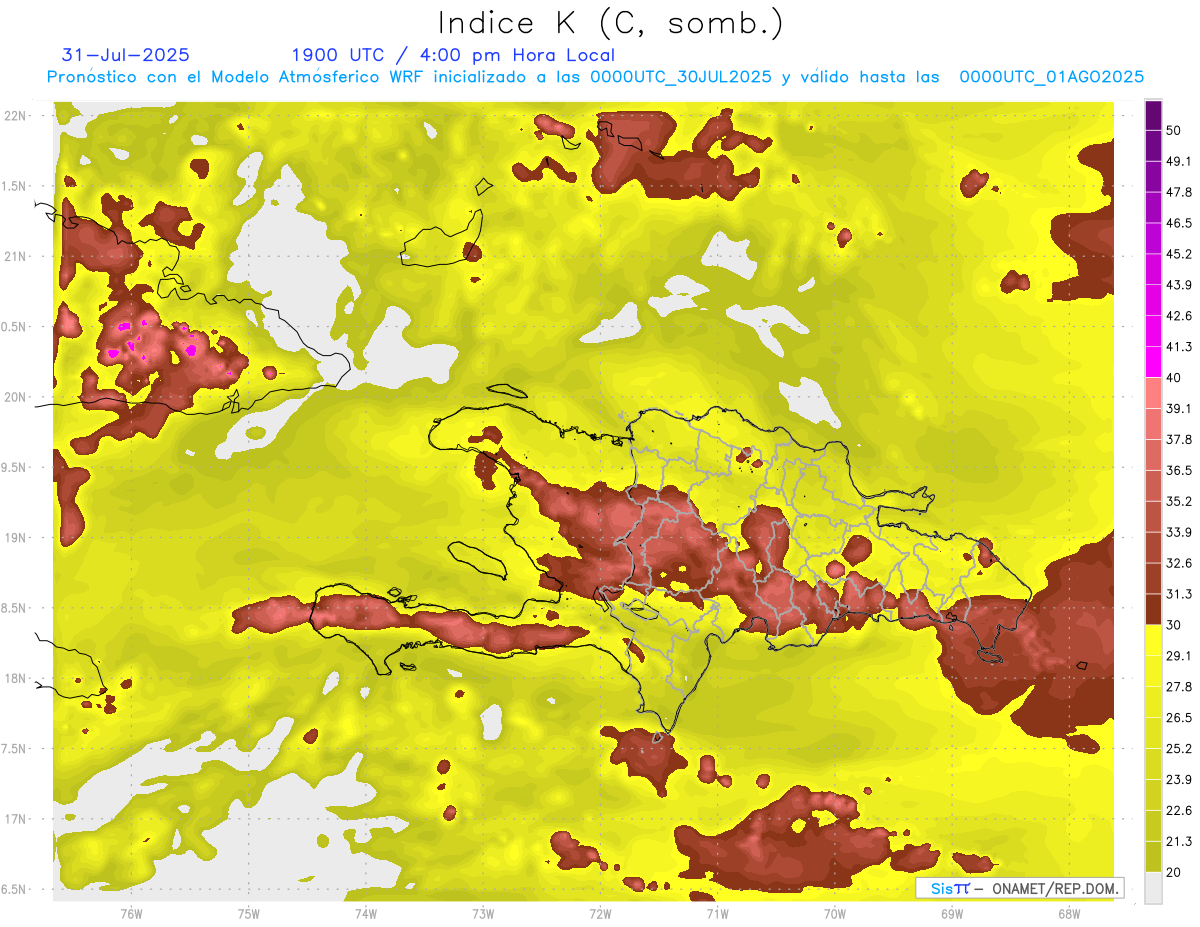1200x927 pixels.
Task: Click the longitude axis label '74W'
Action: click(x=365, y=914)
